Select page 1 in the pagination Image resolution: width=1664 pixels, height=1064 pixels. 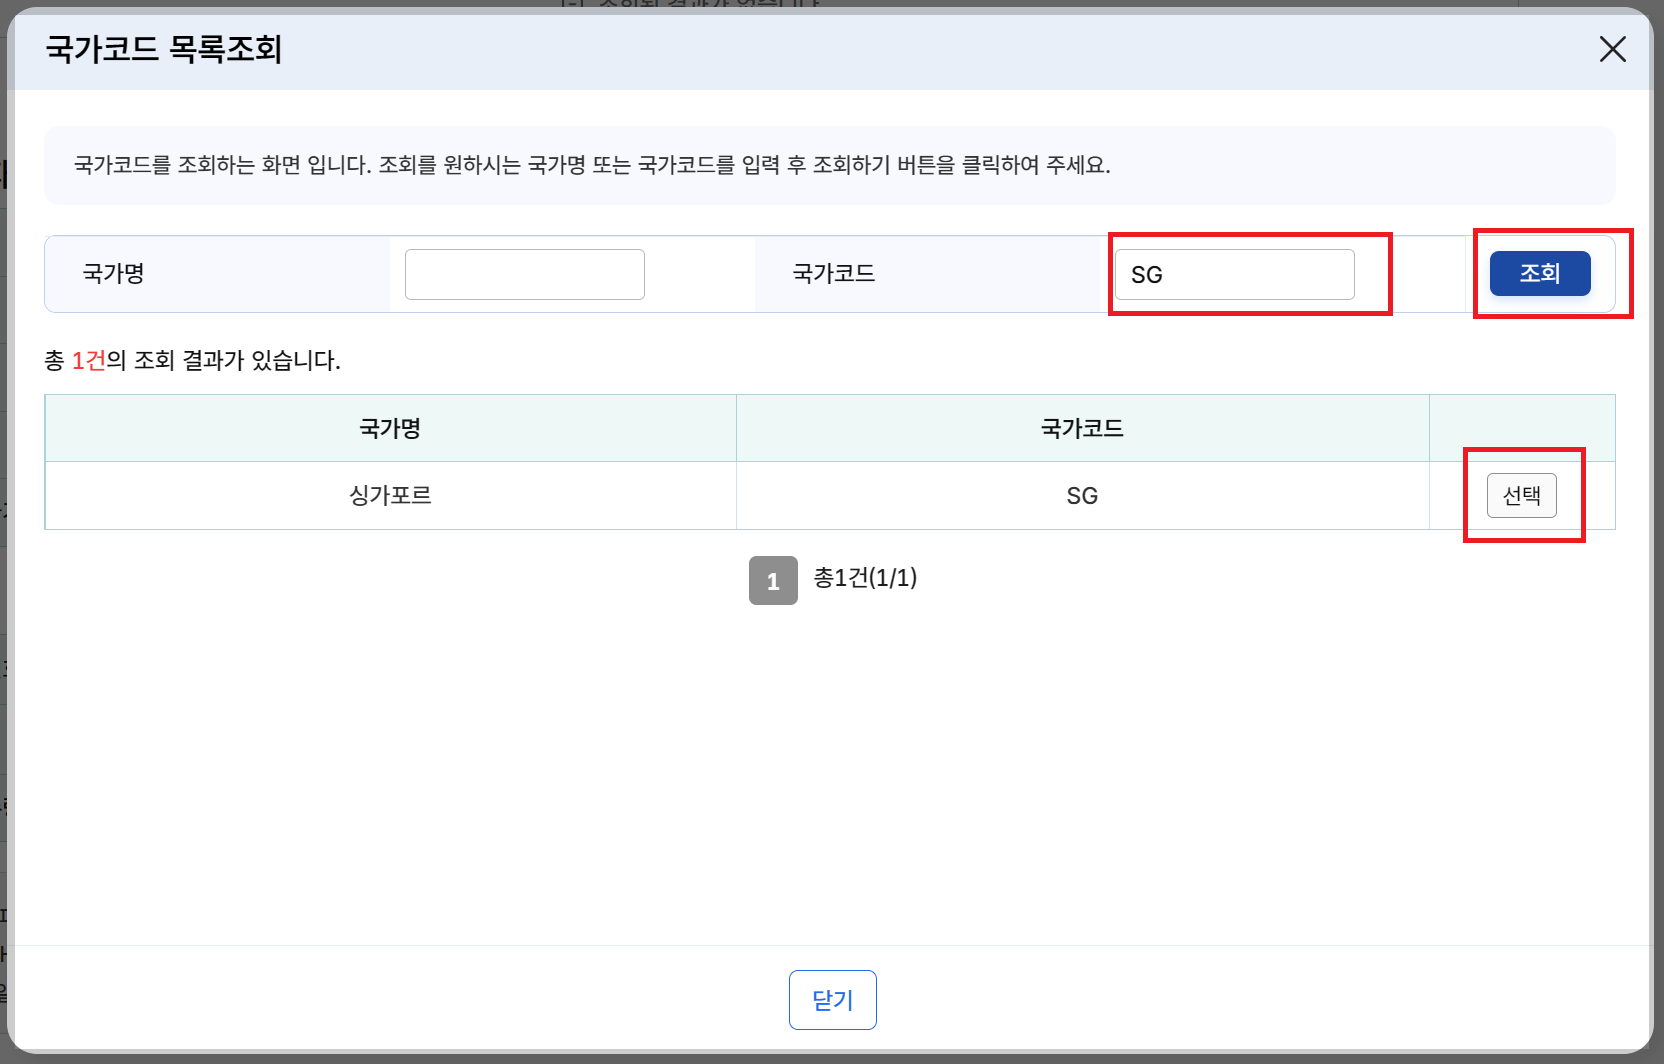772,580
